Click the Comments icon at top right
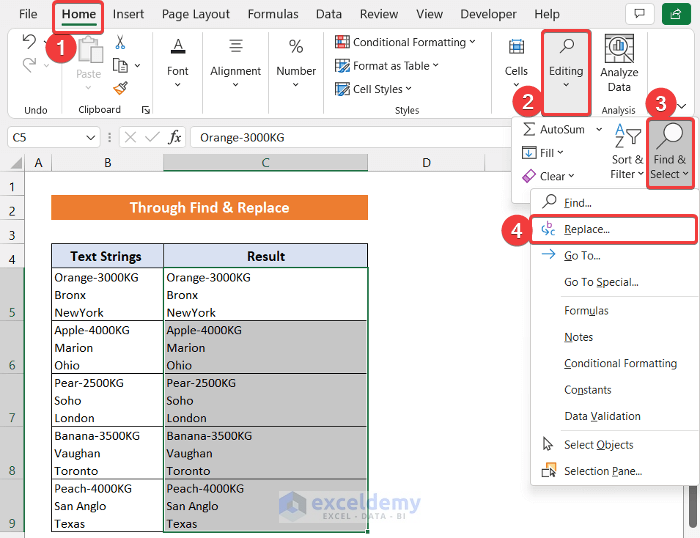This screenshot has width=700, height=538. pos(639,14)
